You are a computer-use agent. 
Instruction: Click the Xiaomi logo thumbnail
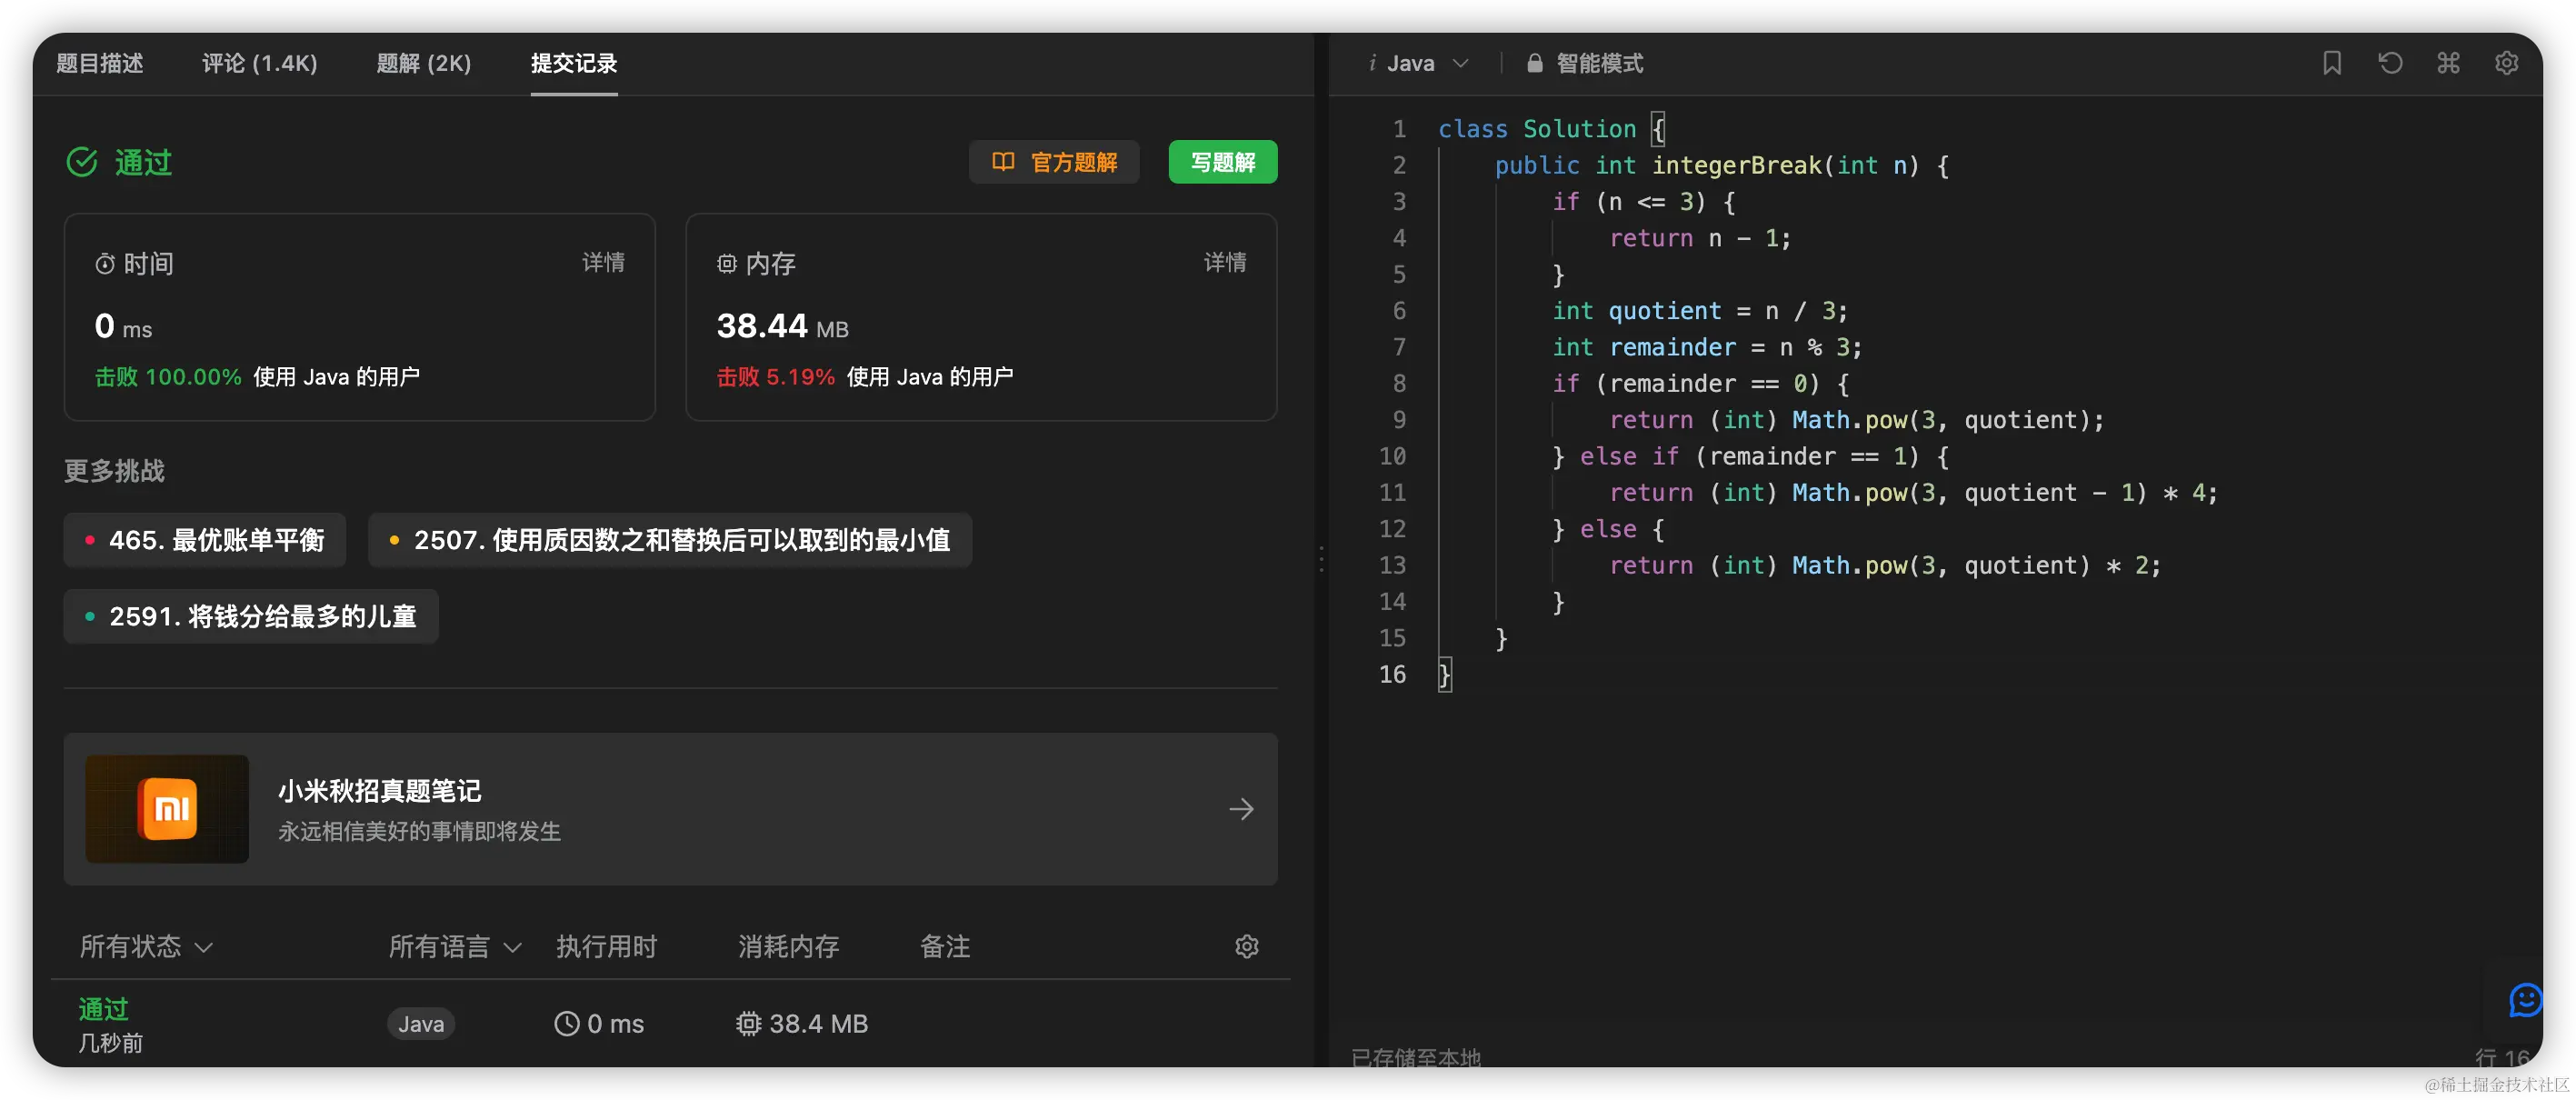(x=167, y=808)
